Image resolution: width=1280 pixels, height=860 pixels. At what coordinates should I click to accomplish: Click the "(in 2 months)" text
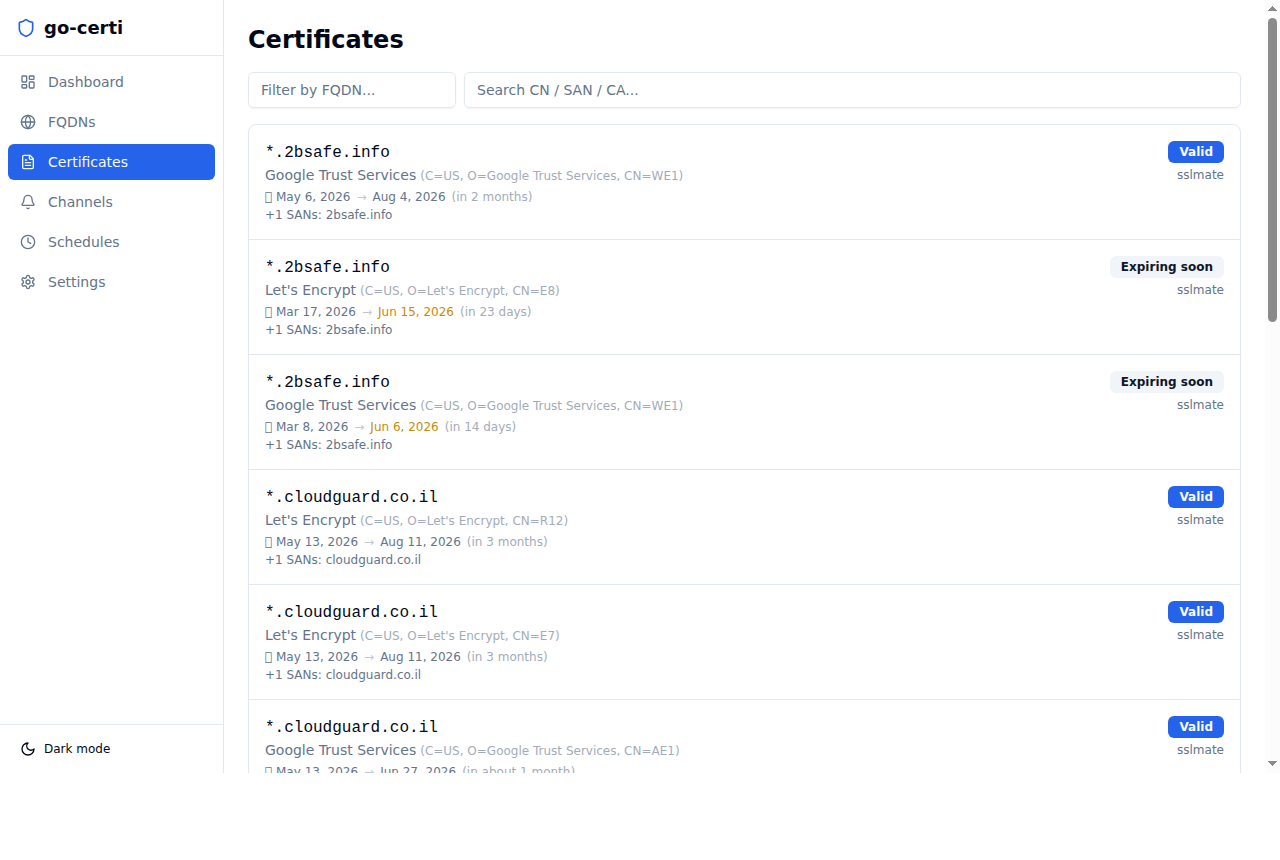pyautogui.click(x=492, y=197)
